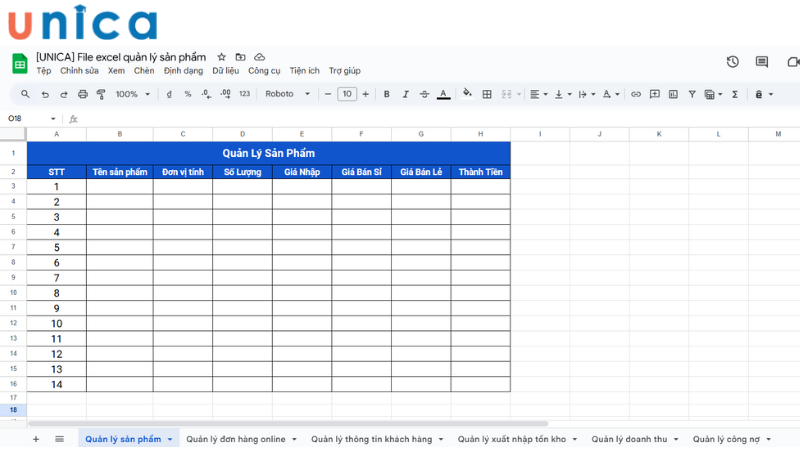Switch to Quản lý đơn hàng online tab
The height and width of the screenshot is (450, 800).
[236, 439]
